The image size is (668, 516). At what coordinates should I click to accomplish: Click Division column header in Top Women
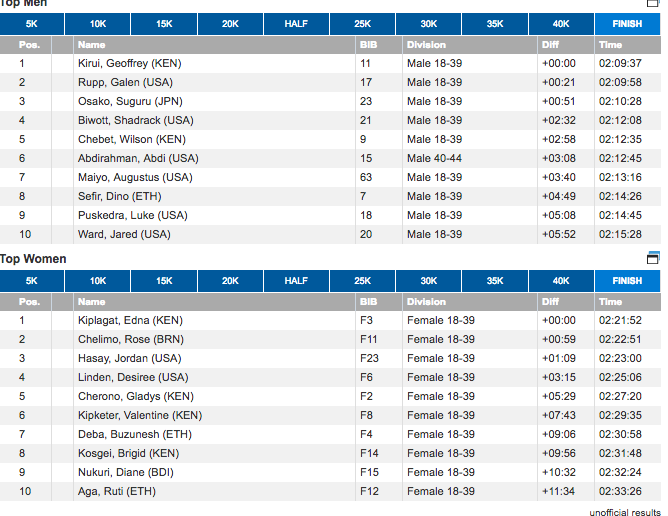point(427,302)
